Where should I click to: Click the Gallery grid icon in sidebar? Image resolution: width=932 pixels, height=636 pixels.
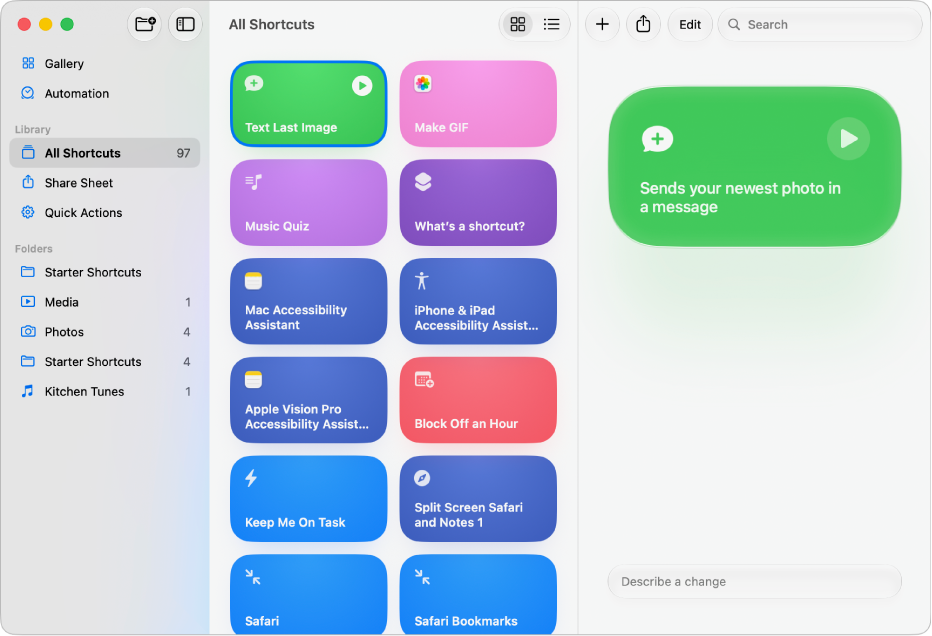click(x=28, y=63)
